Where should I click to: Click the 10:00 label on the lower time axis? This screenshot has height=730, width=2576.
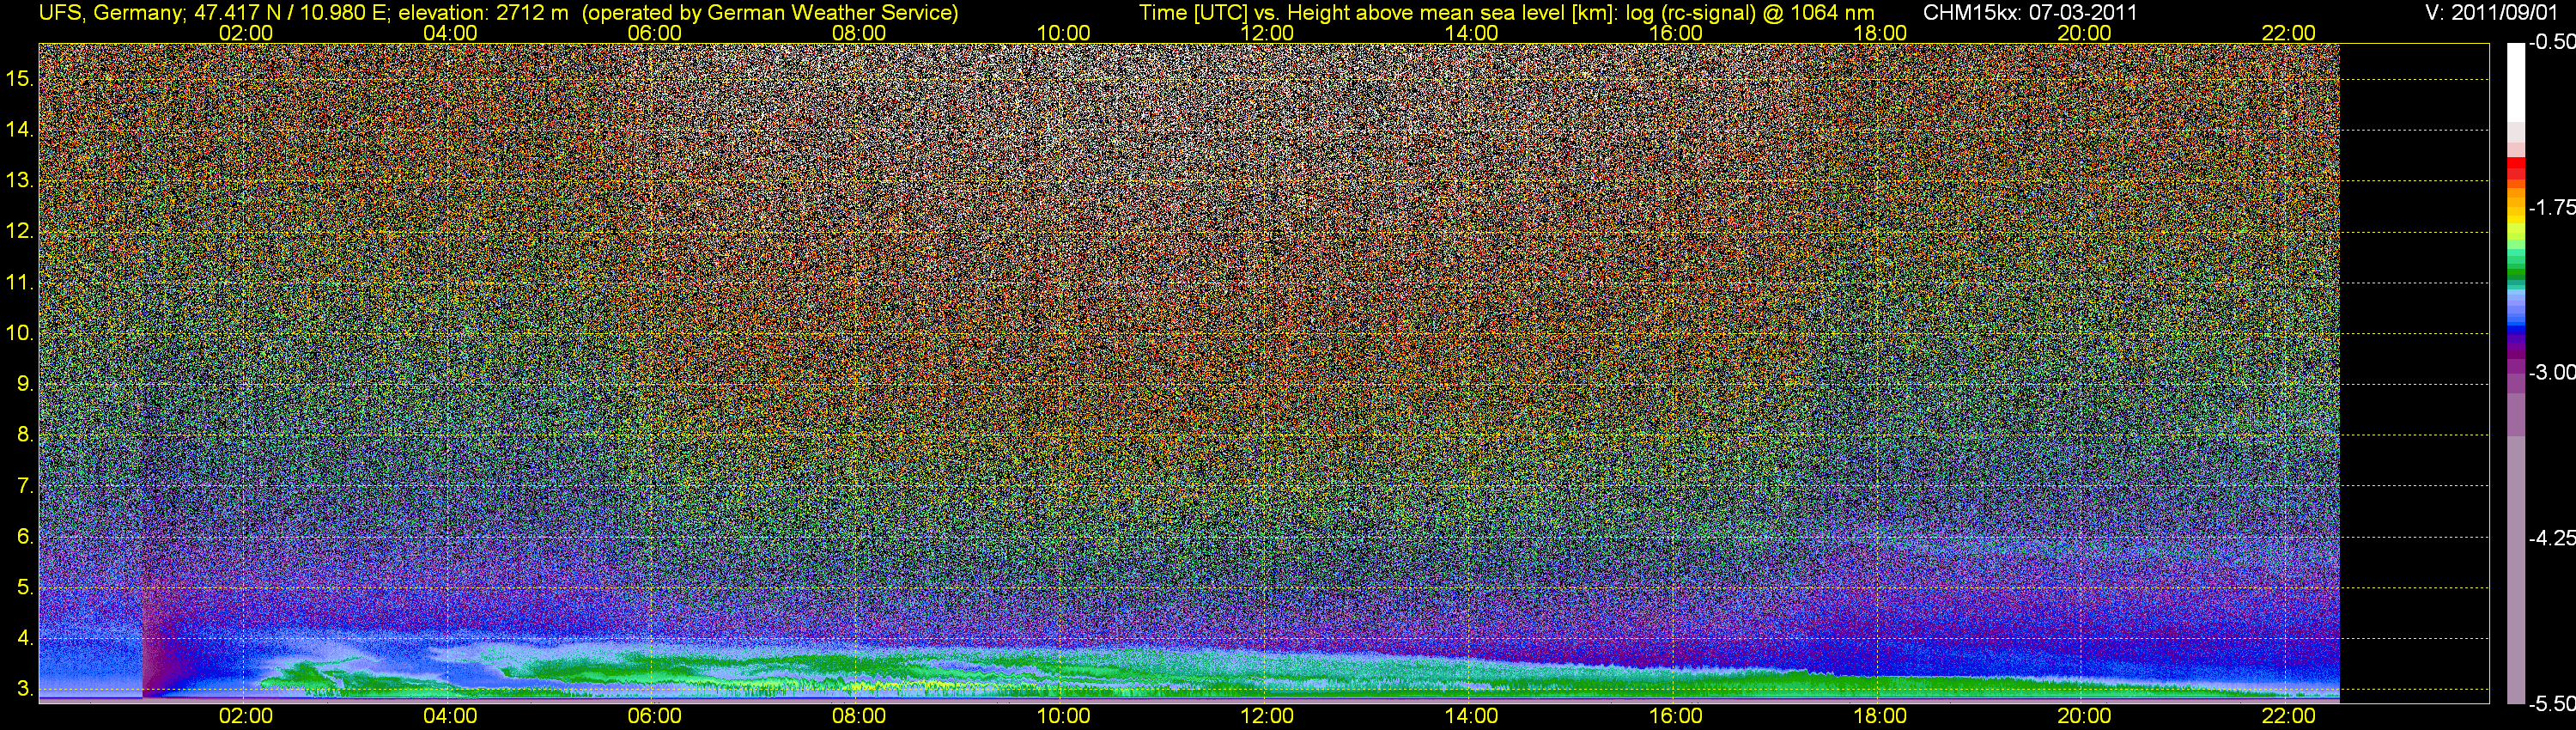(1063, 716)
